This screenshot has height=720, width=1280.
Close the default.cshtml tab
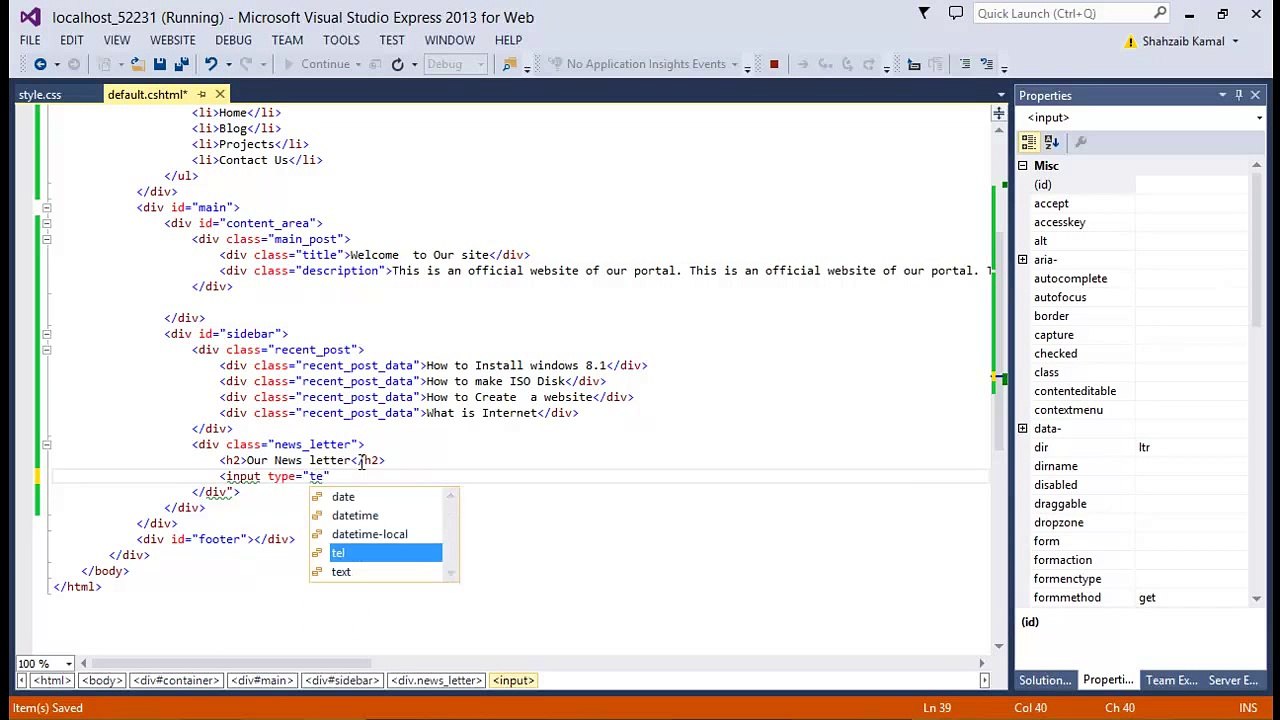(220, 94)
